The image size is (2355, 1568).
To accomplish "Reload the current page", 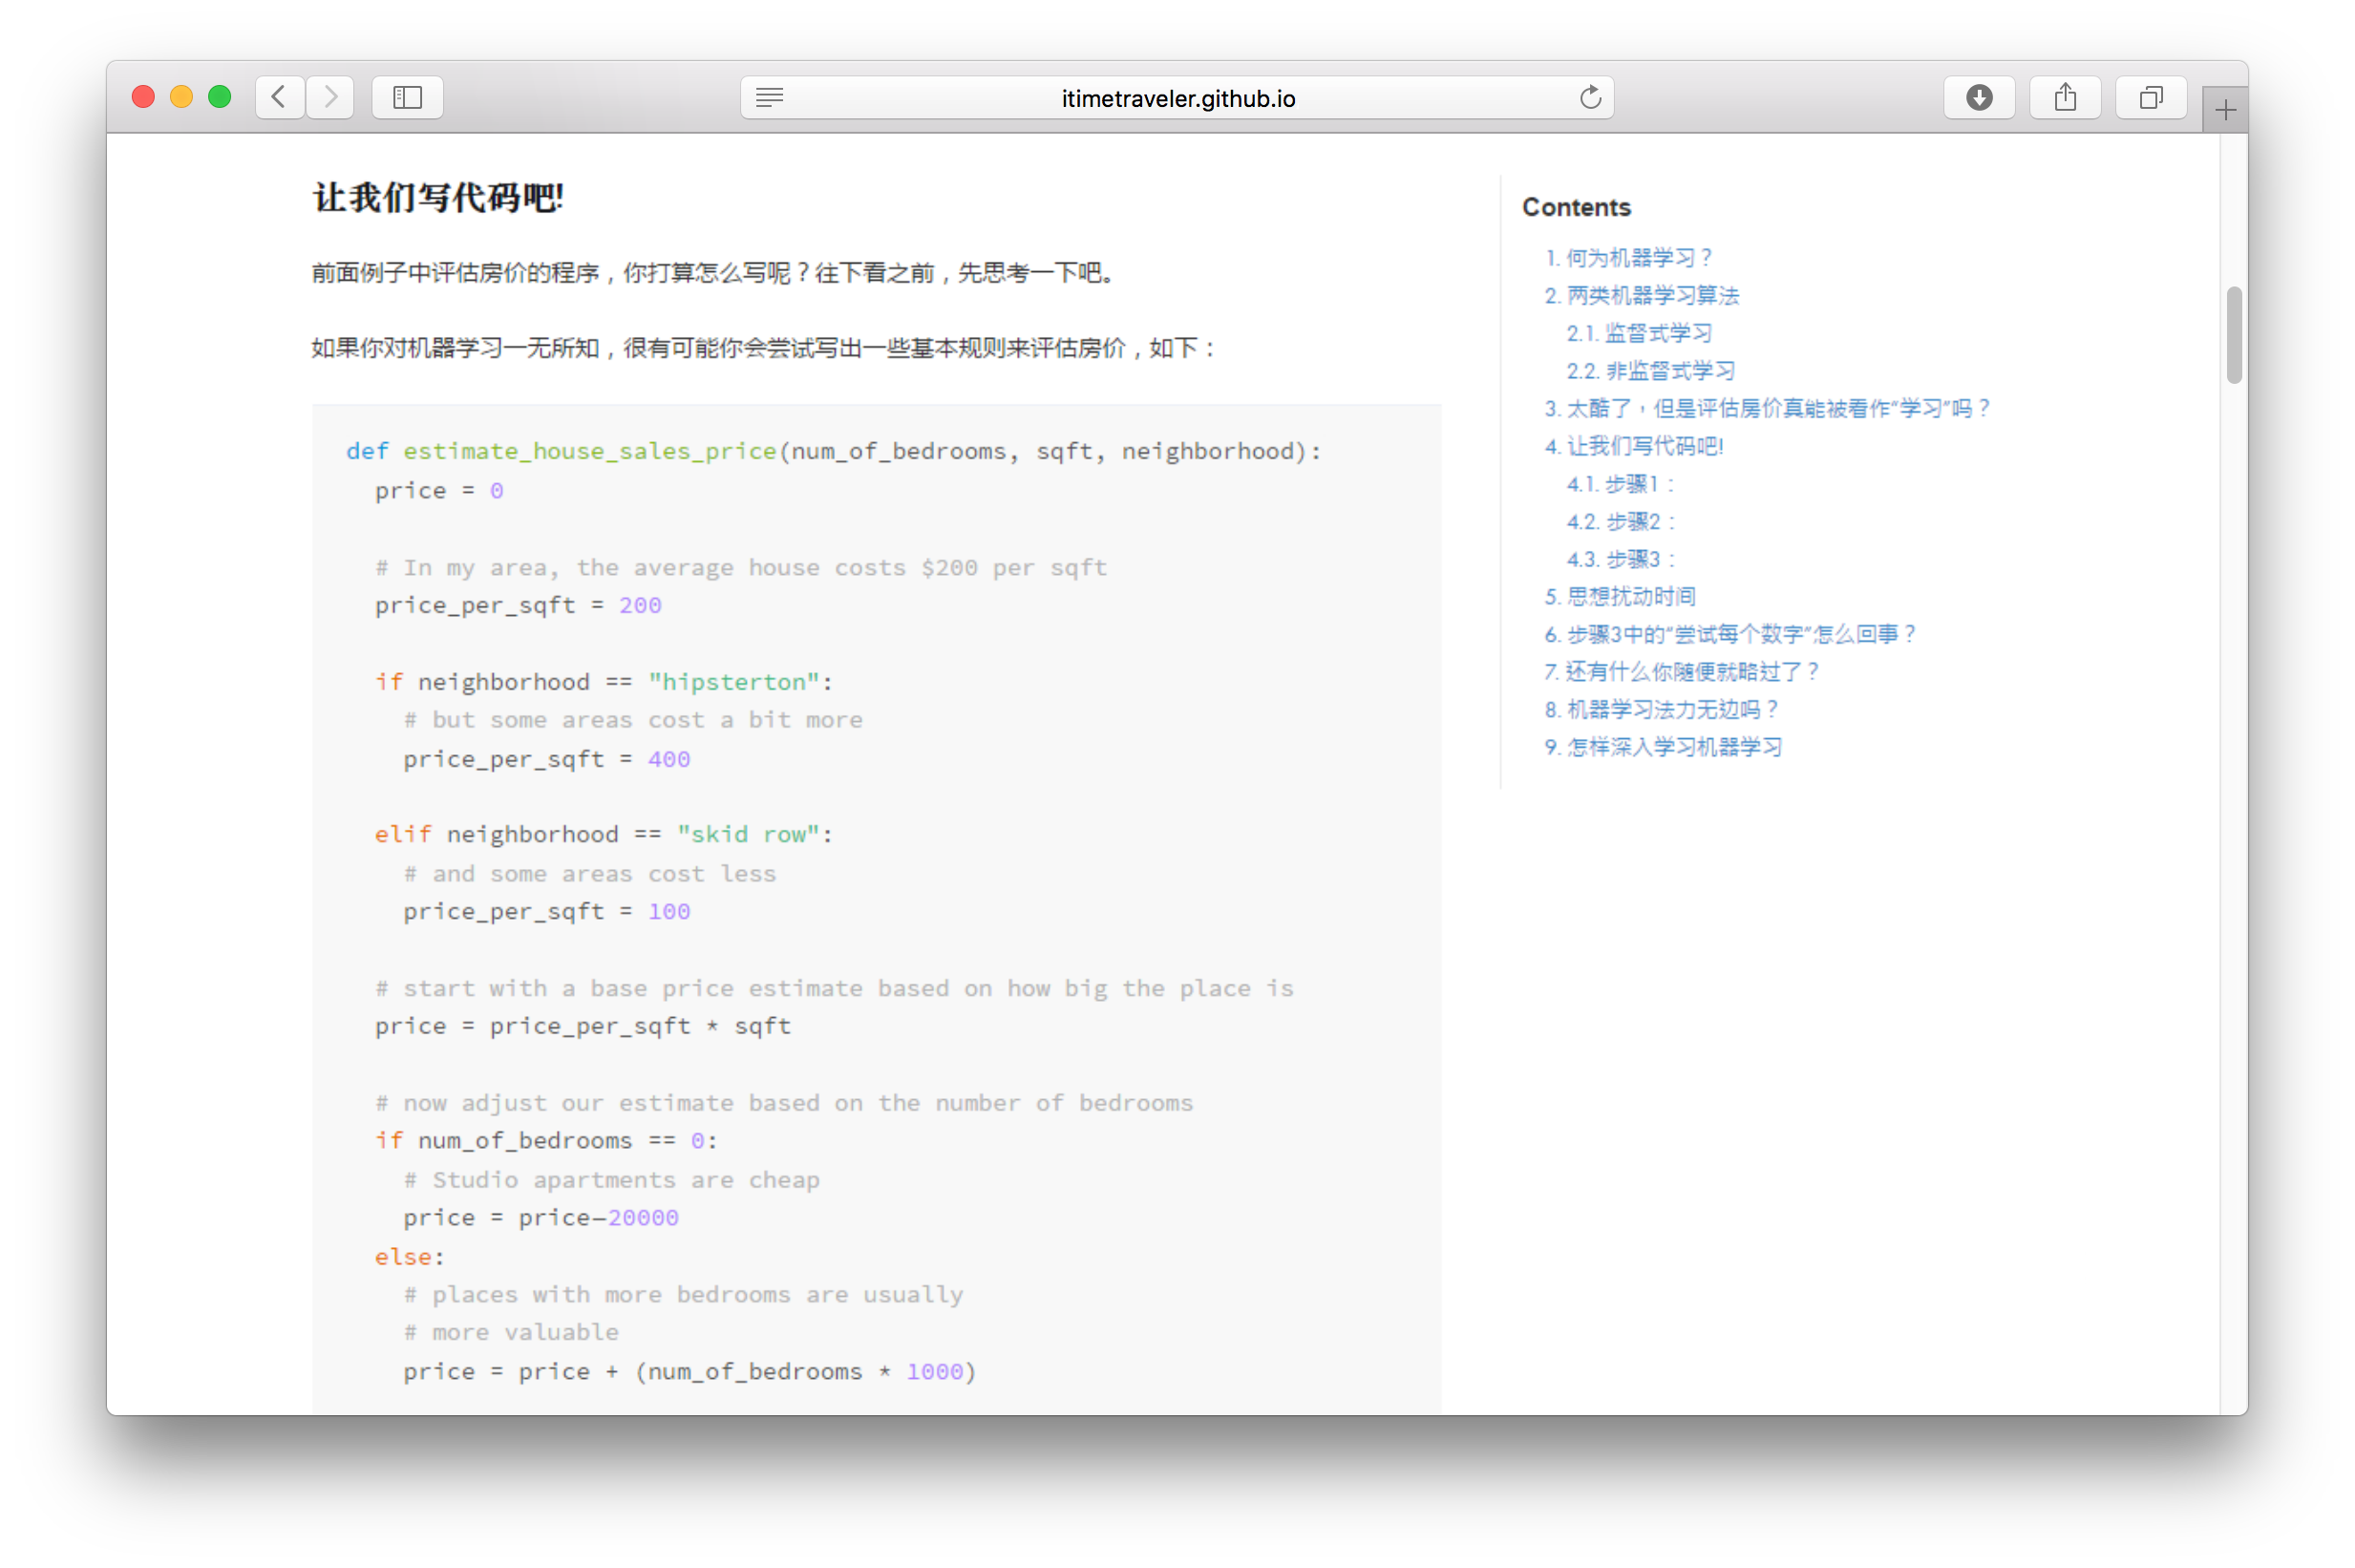I will [1590, 97].
